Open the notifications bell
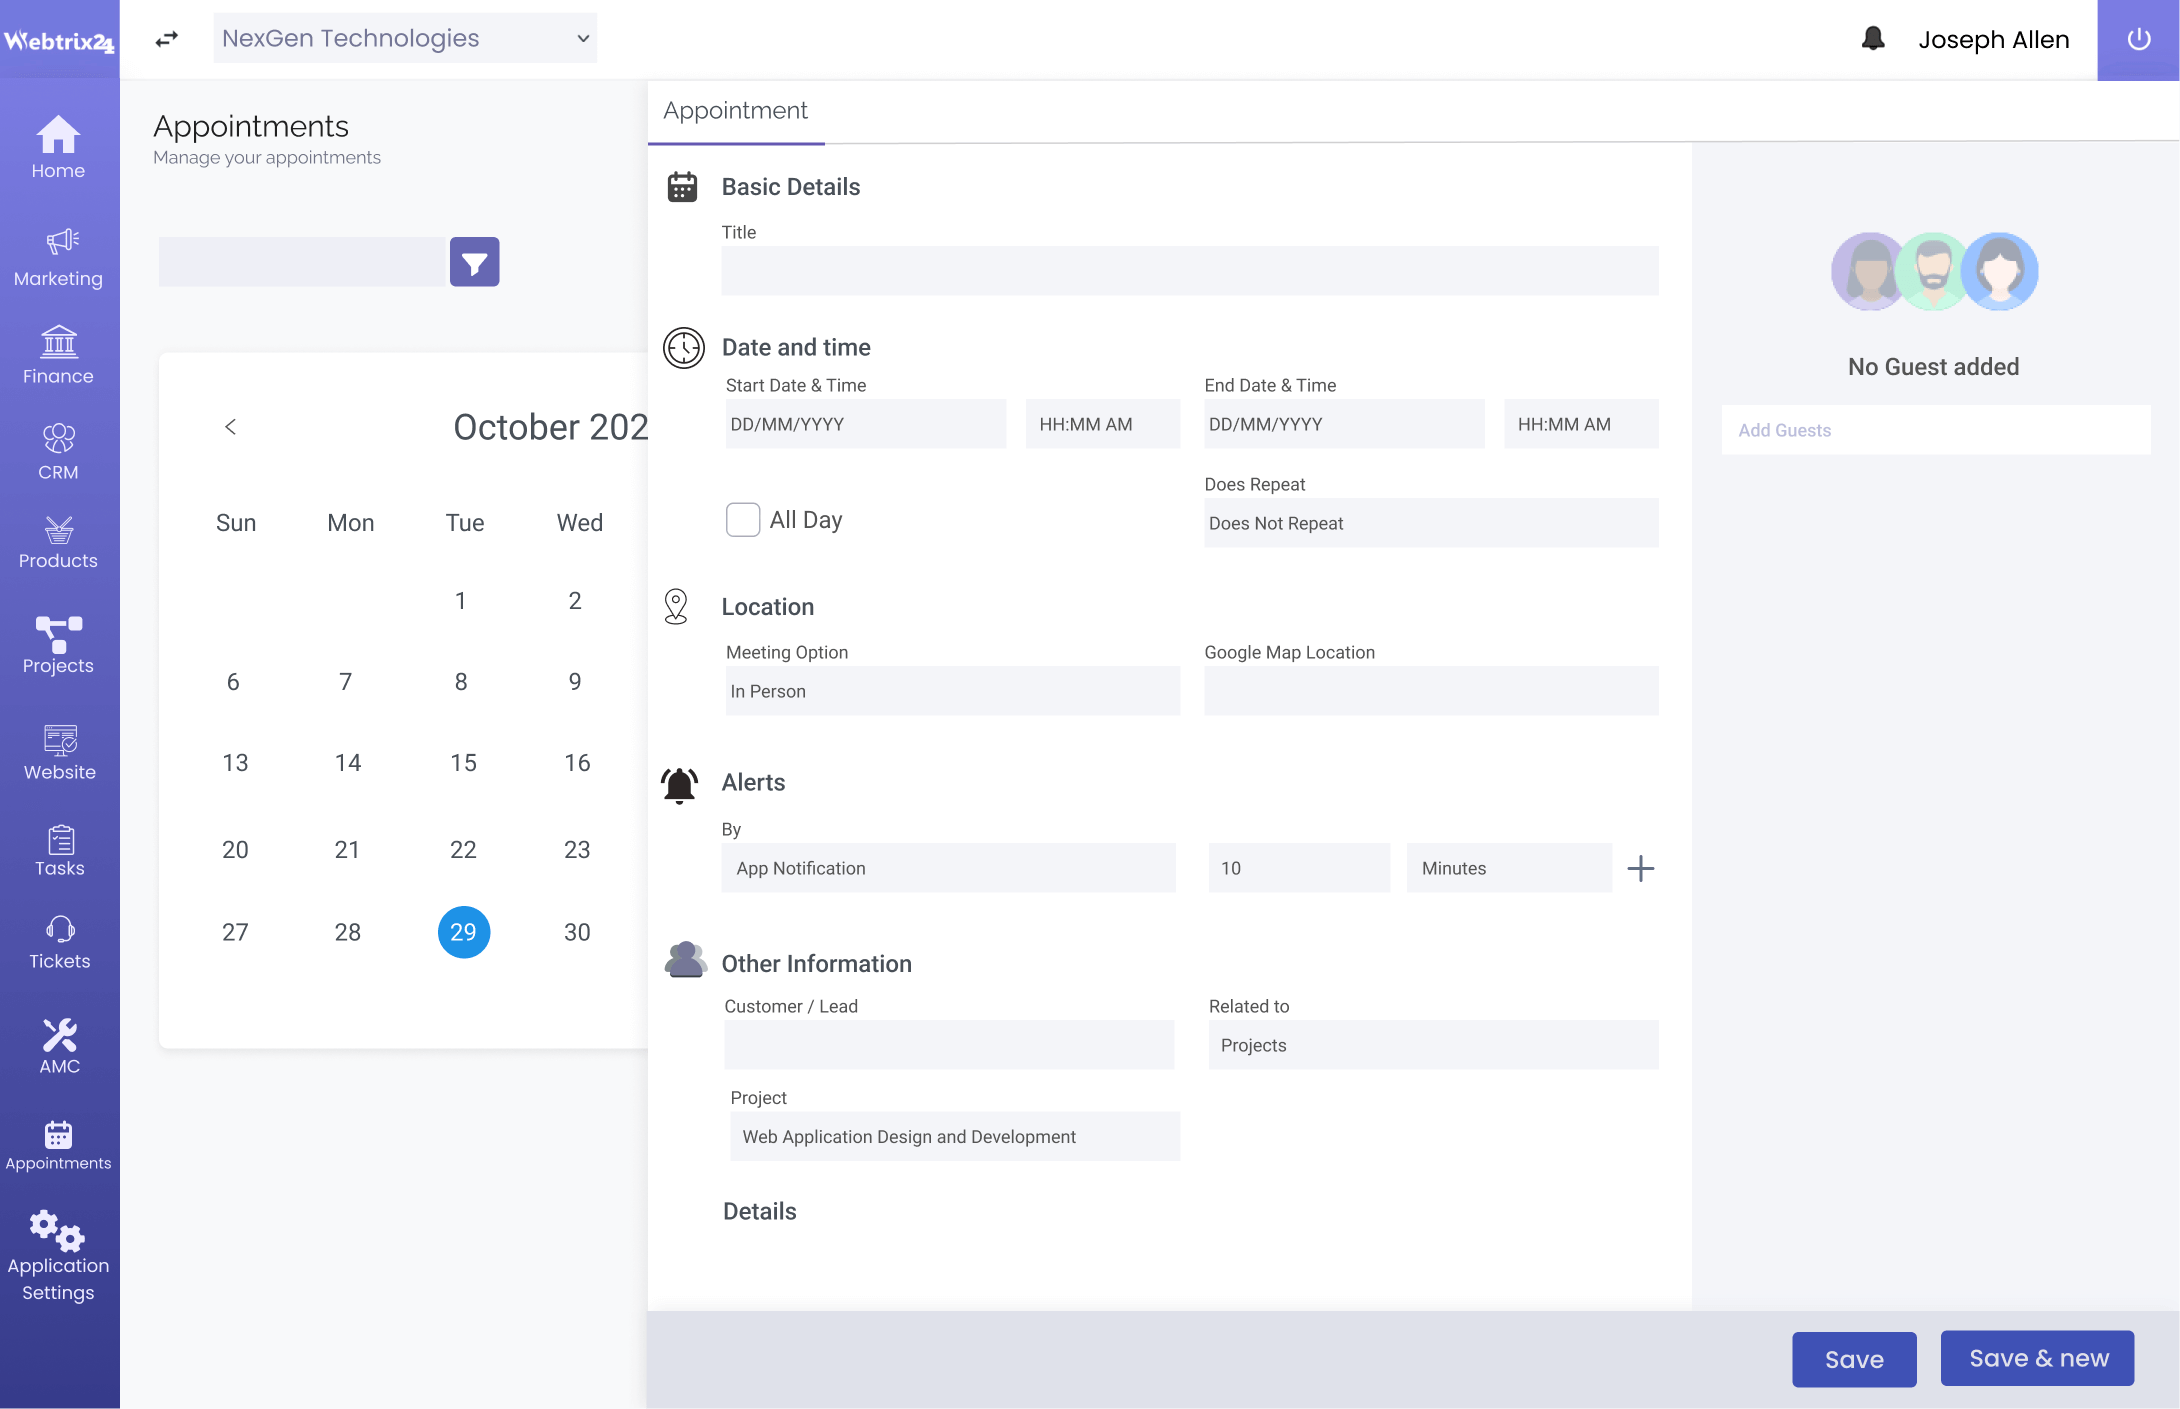 tap(1873, 39)
